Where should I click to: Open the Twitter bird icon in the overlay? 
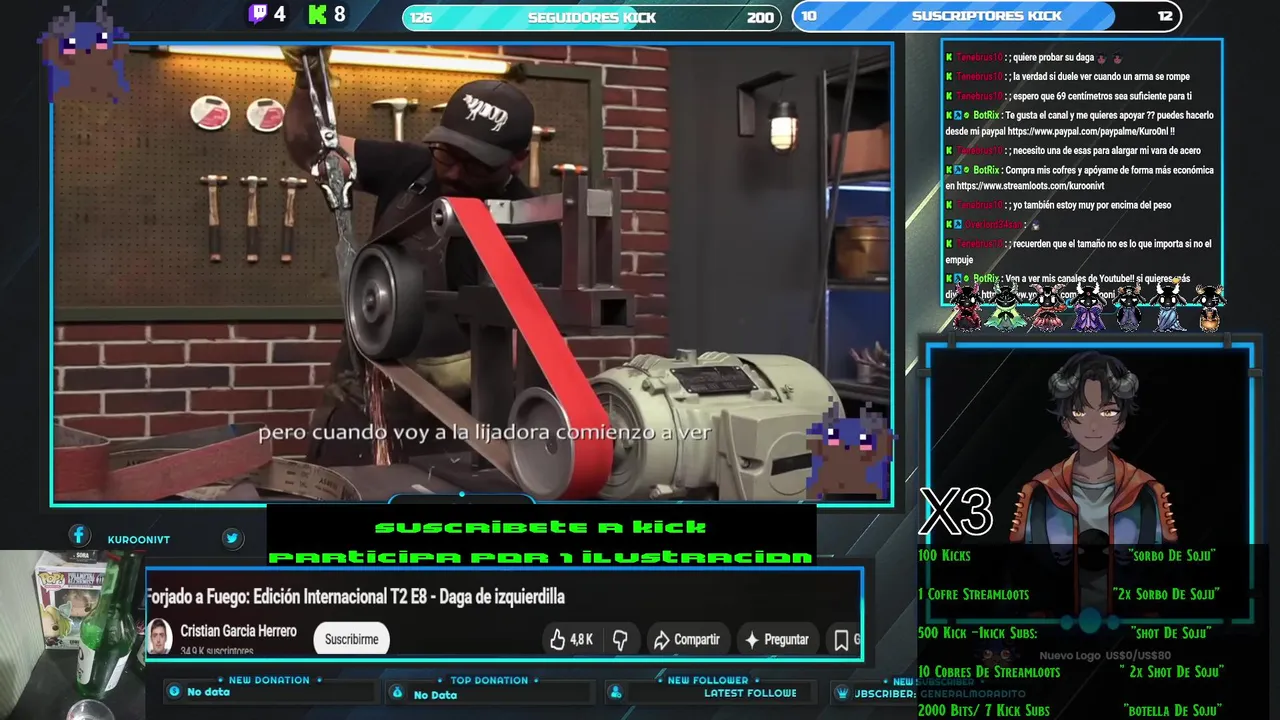[232, 538]
